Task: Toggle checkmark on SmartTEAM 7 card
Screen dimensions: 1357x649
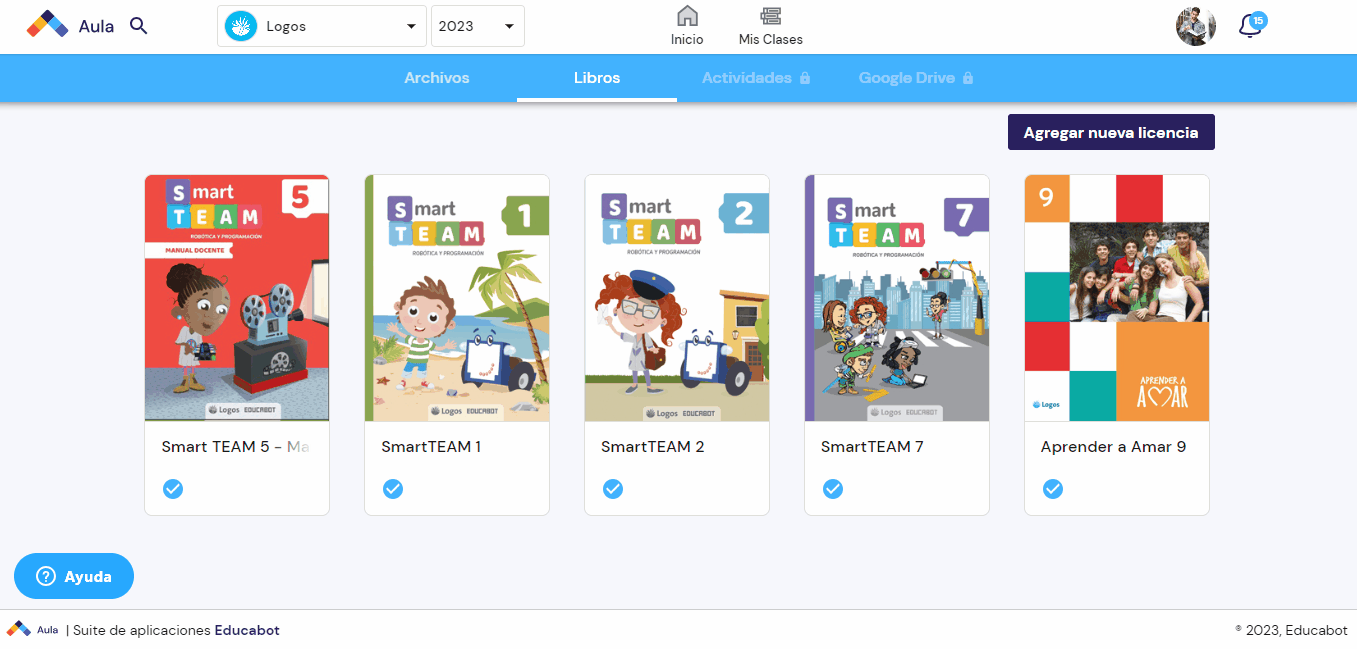Action: coord(833,489)
